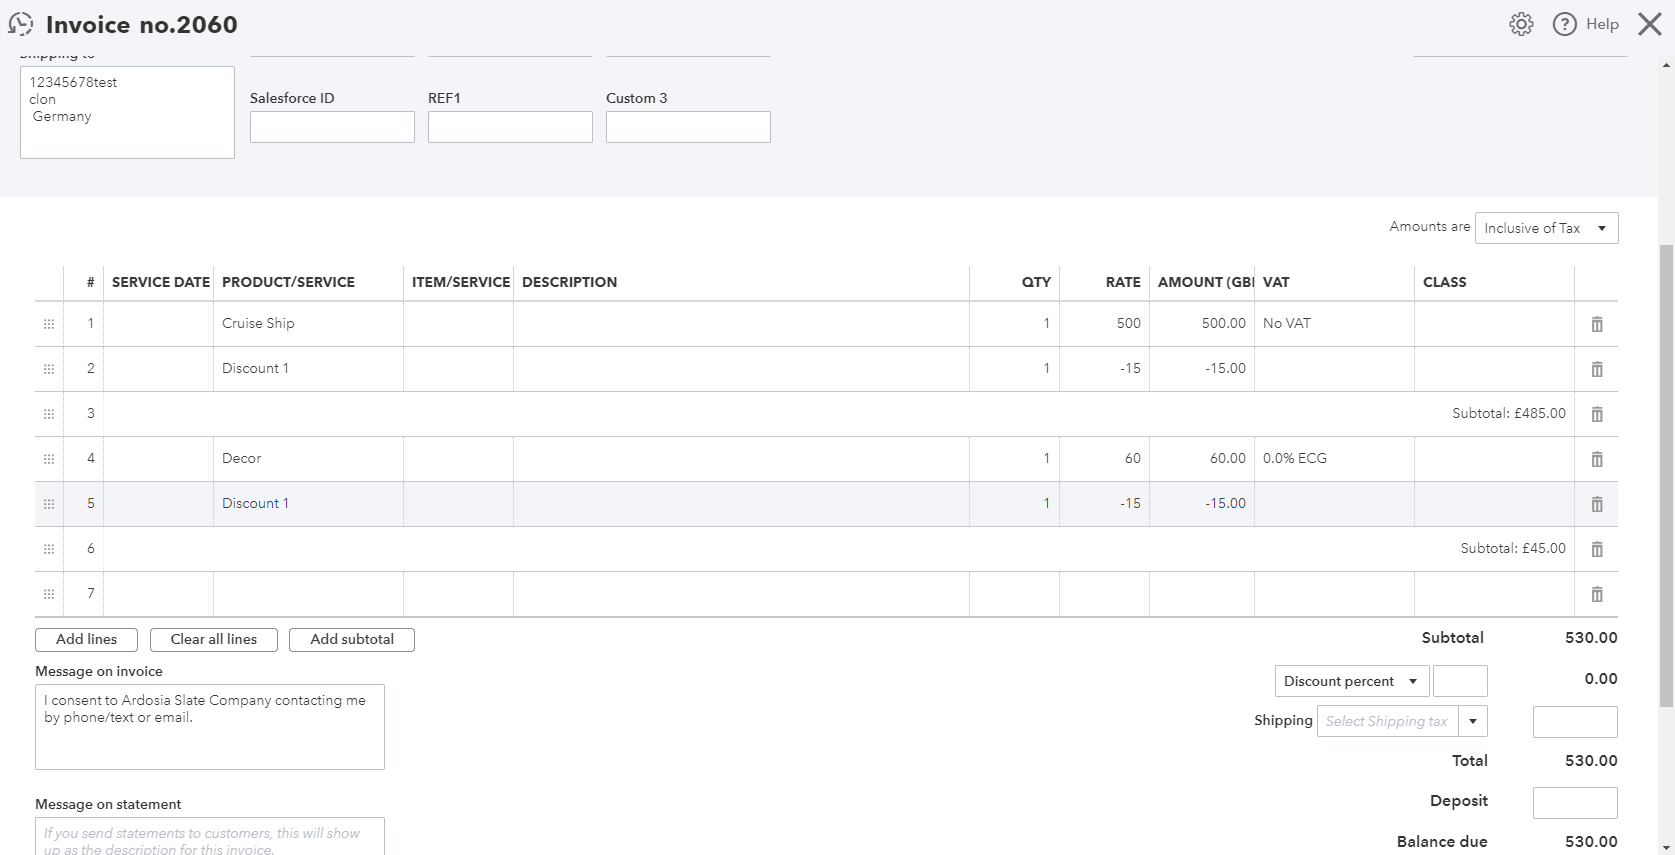Trash the £45.00 subtotal row

pyautogui.click(x=1596, y=549)
